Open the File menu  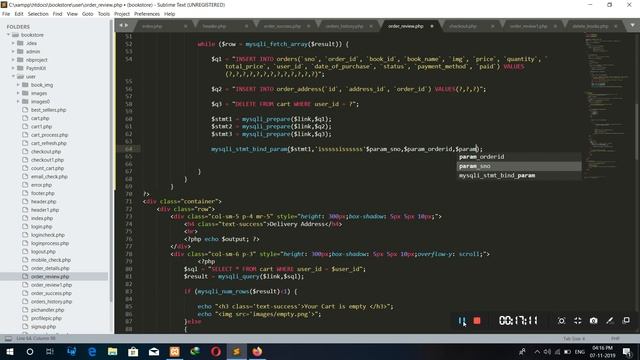(6, 14)
